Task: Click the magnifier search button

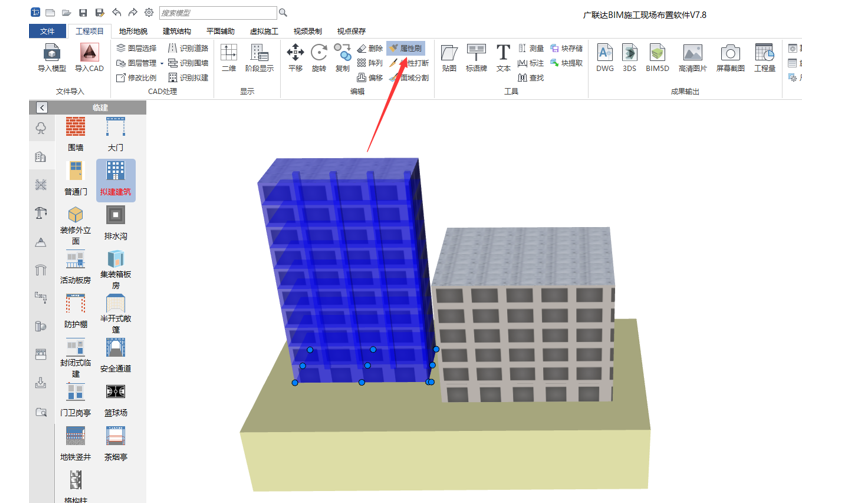Action: click(x=283, y=13)
